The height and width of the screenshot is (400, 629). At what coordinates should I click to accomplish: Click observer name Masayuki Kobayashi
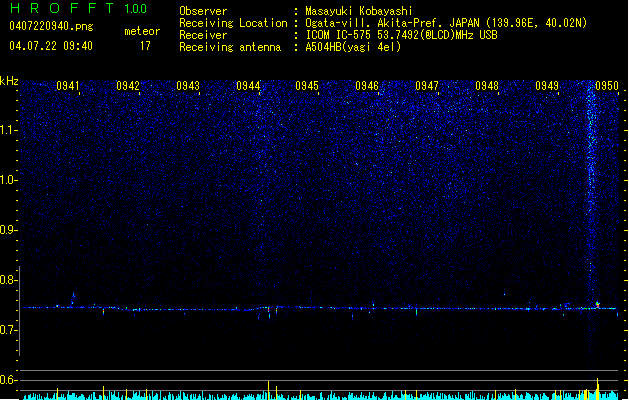pyautogui.click(x=359, y=11)
